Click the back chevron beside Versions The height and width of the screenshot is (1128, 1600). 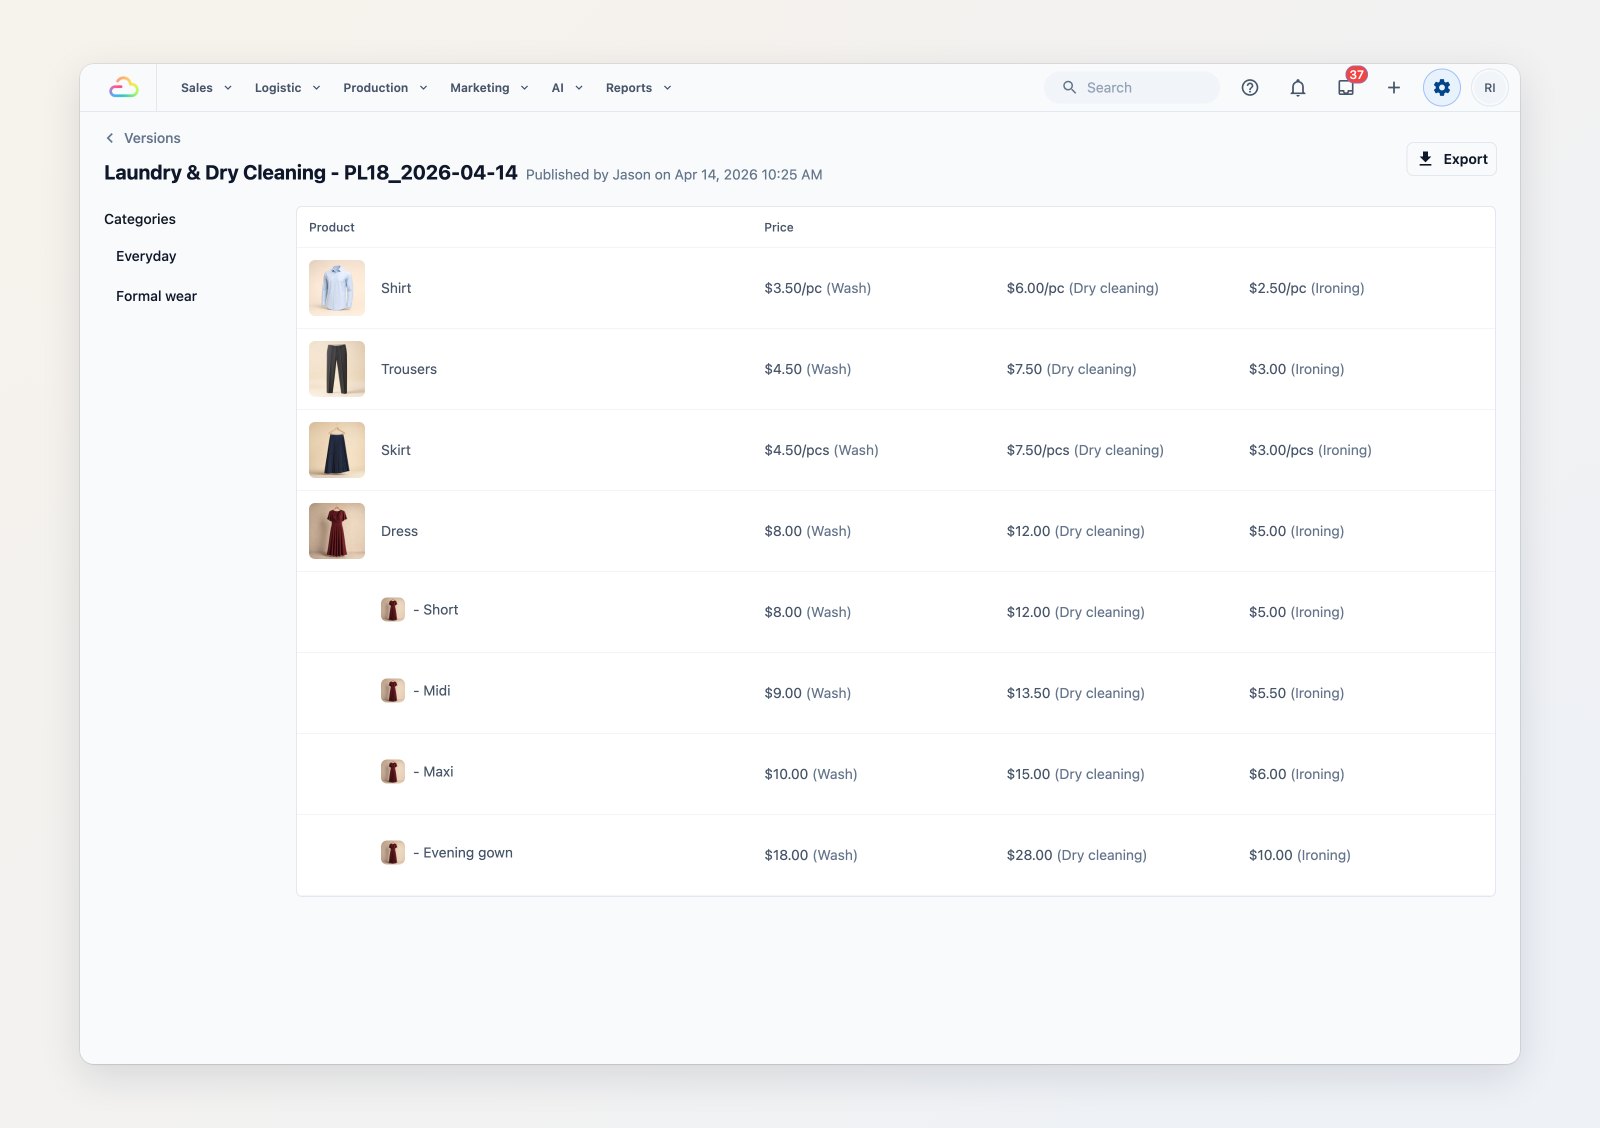[110, 138]
